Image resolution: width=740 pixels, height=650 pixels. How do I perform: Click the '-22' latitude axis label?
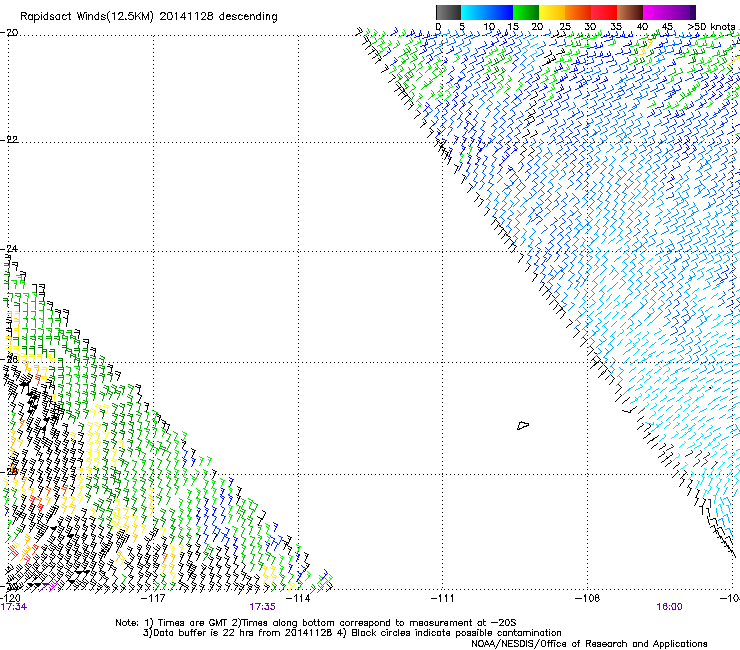pos(9,139)
